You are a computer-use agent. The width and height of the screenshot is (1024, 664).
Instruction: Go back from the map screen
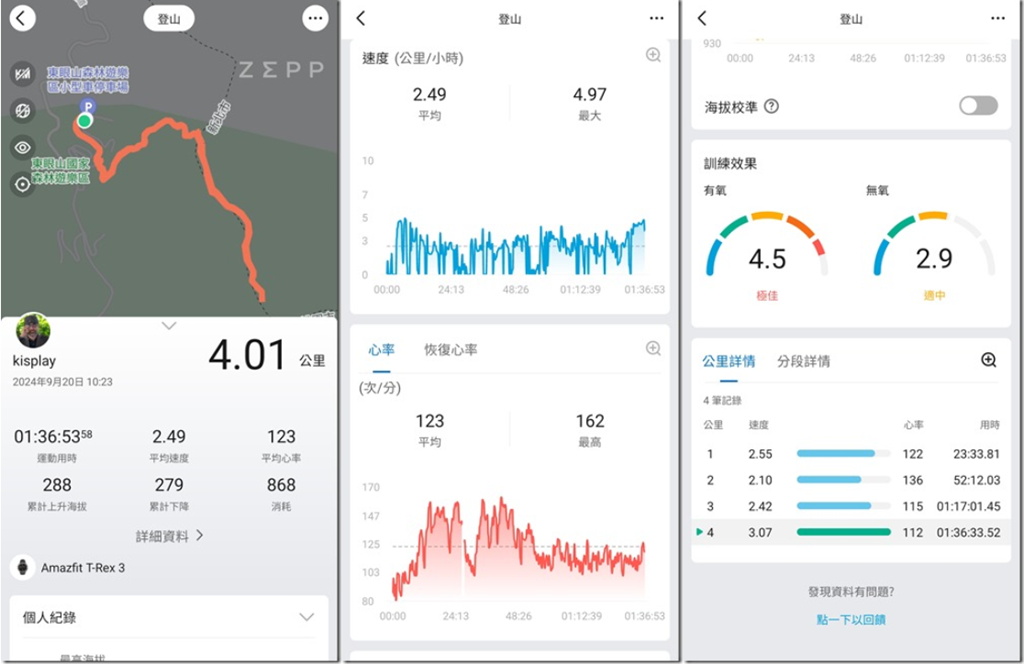[x=22, y=18]
